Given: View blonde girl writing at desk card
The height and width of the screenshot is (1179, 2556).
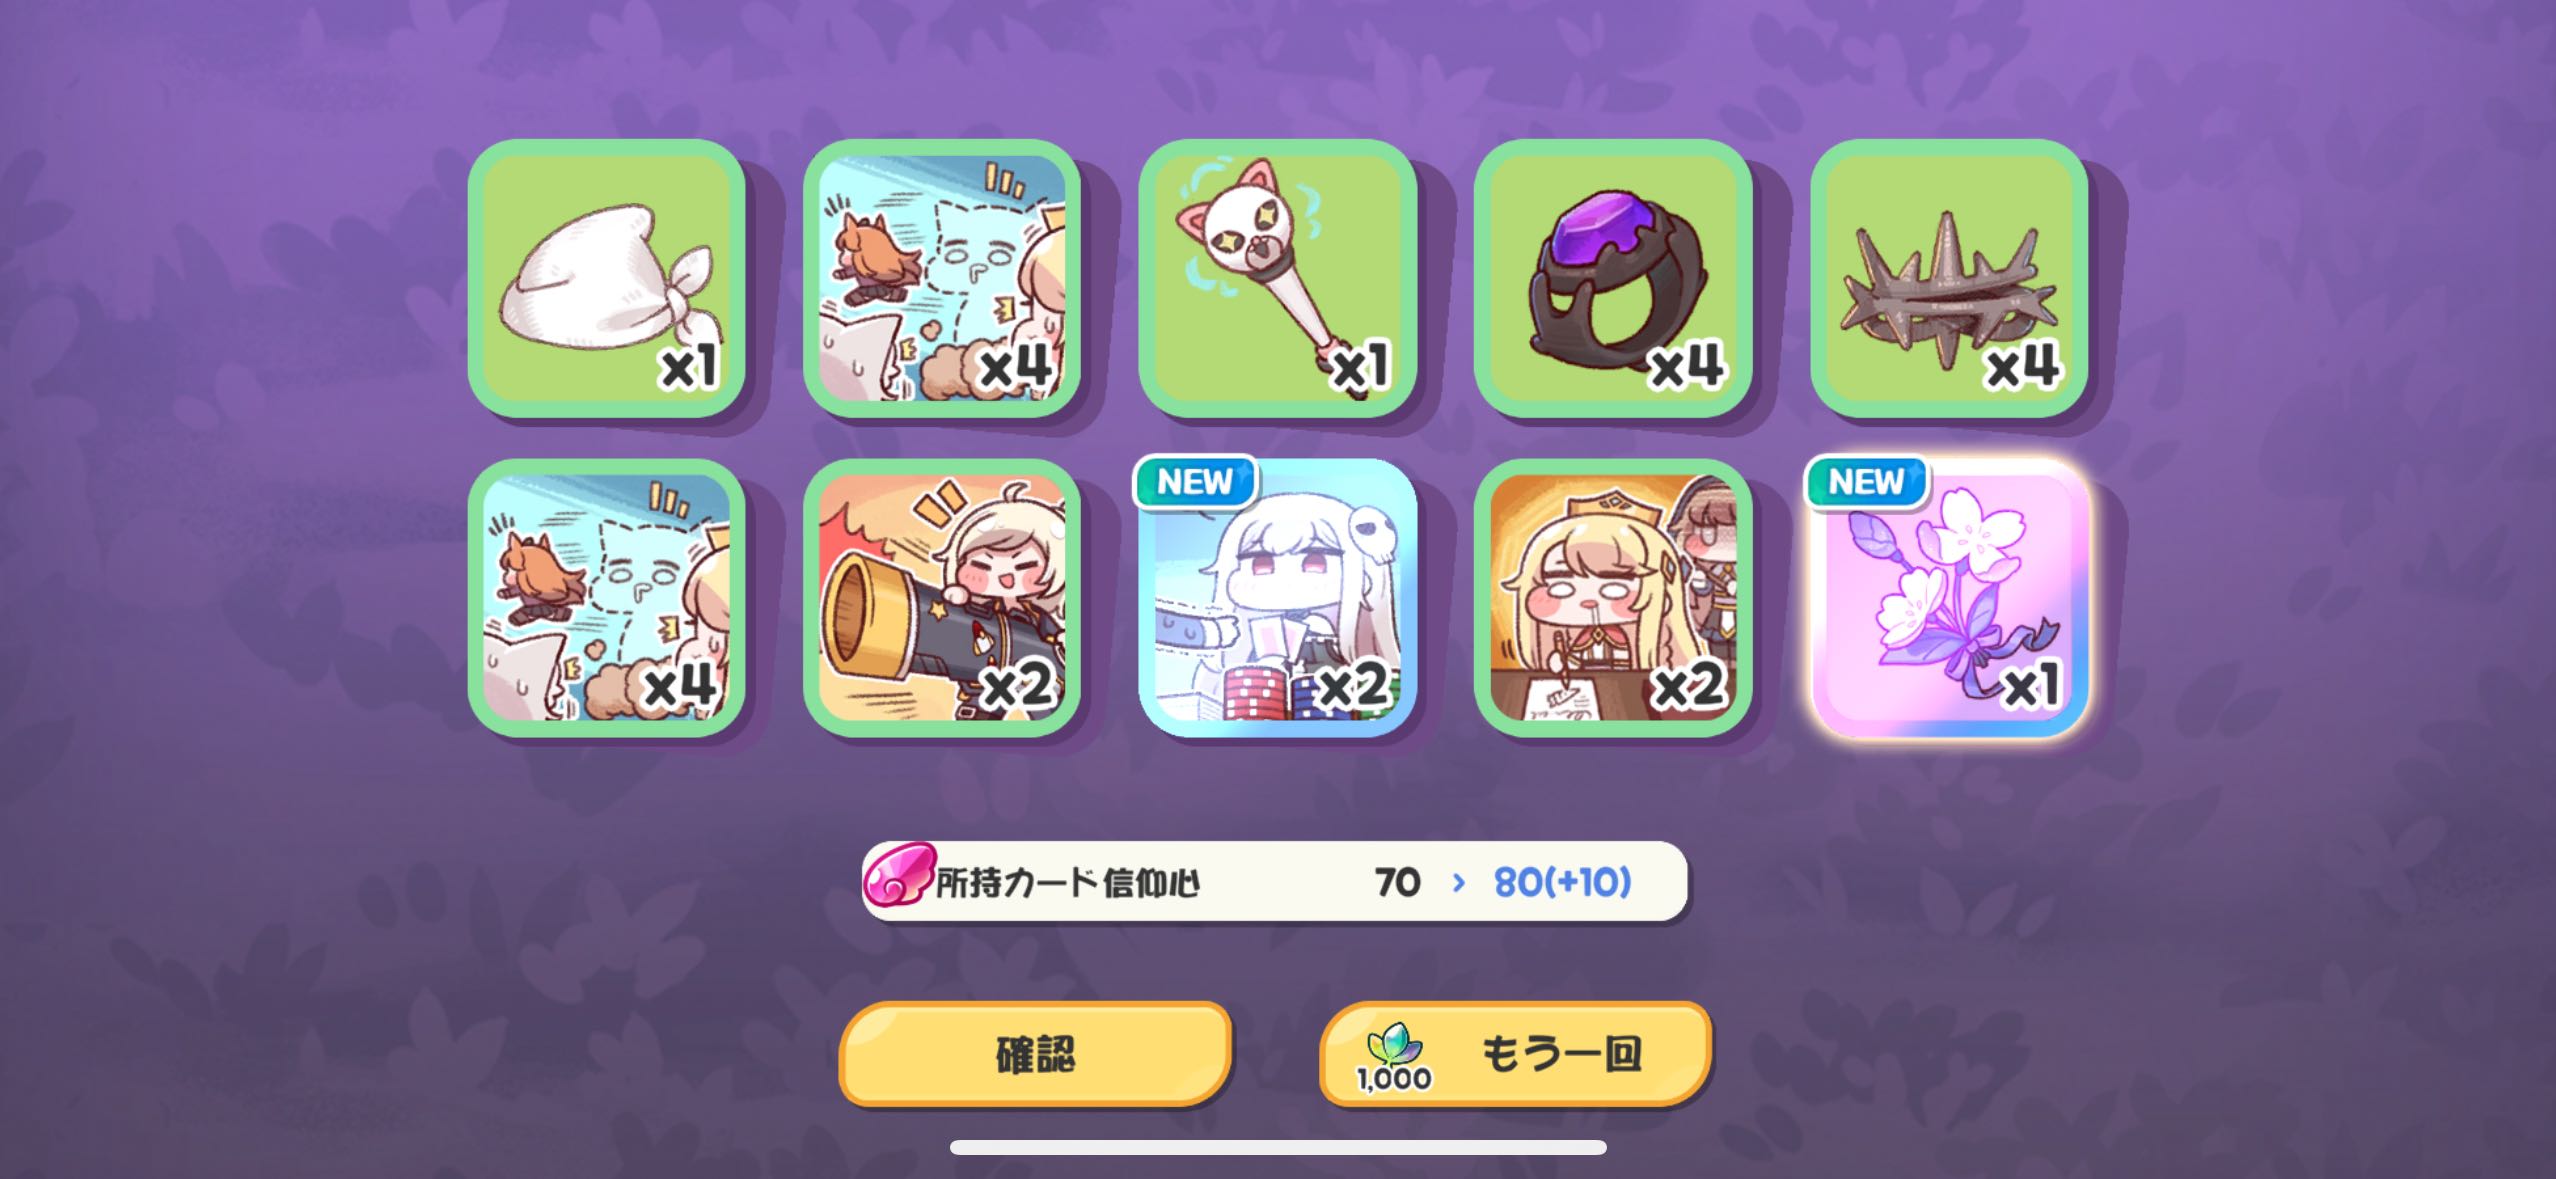Looking at the screenshot, I should 1613,598.
